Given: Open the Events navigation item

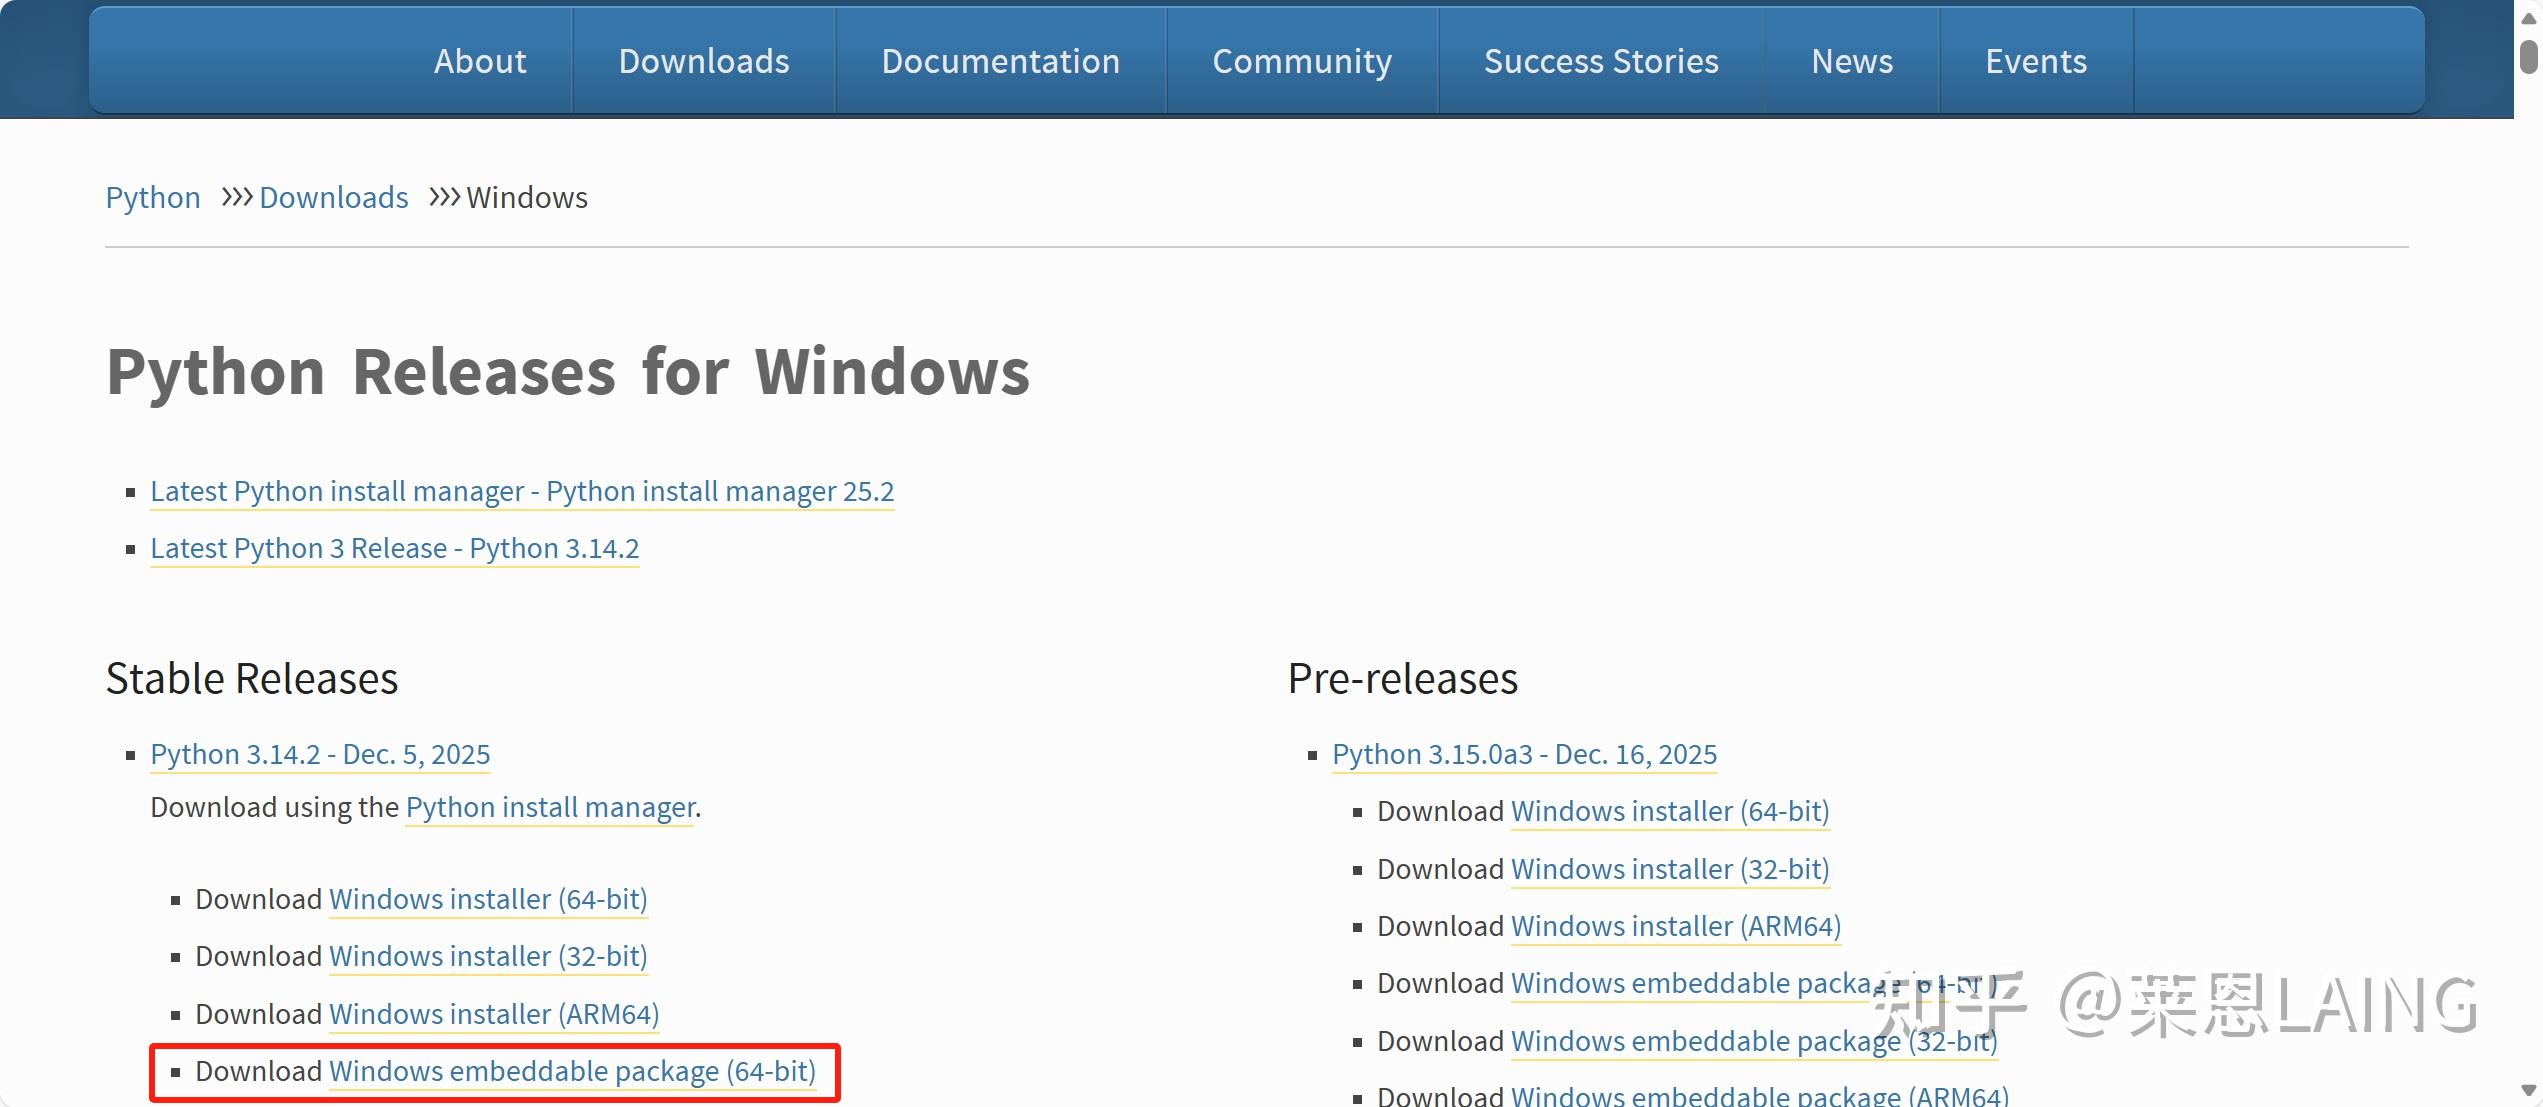Looking at the screenshot, I should [2035, 62].
